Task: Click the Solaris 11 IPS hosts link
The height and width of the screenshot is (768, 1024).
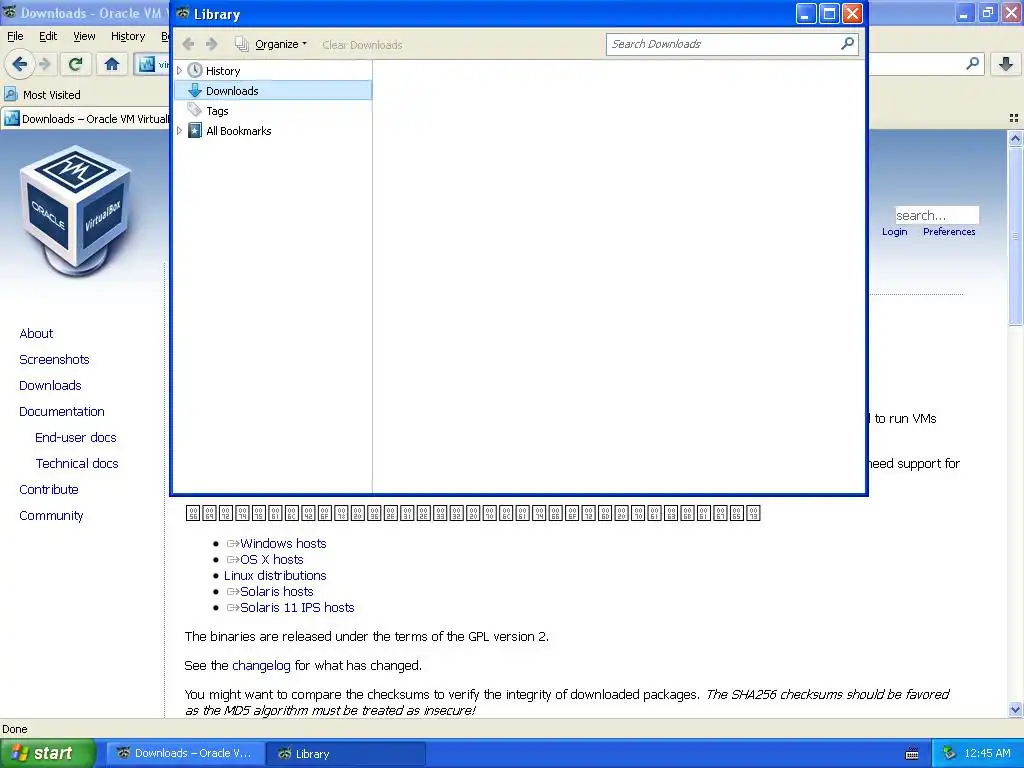Action: click(x=297, y=607)
